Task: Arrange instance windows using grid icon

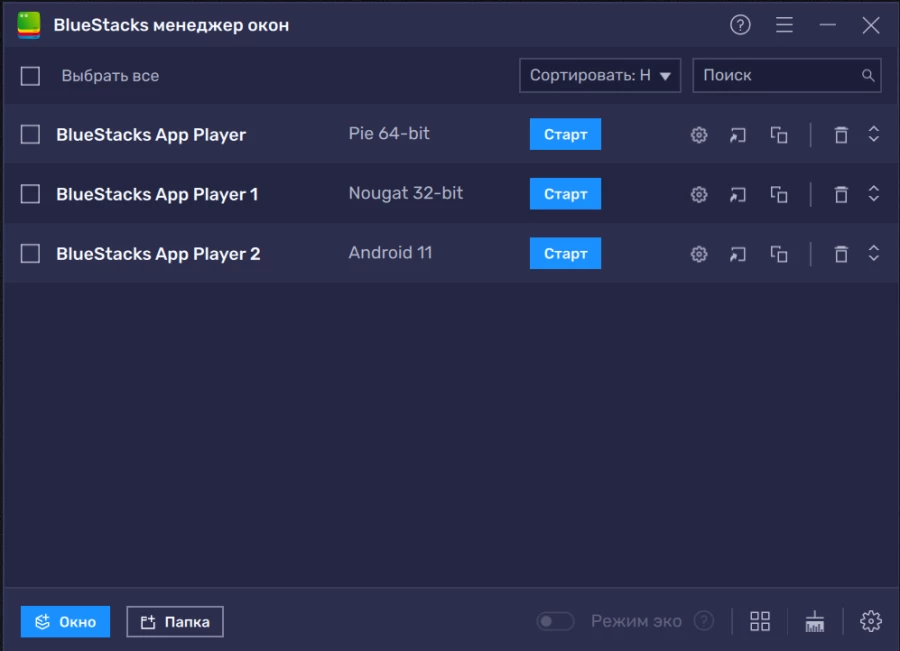Action: (x=760, y=621)
